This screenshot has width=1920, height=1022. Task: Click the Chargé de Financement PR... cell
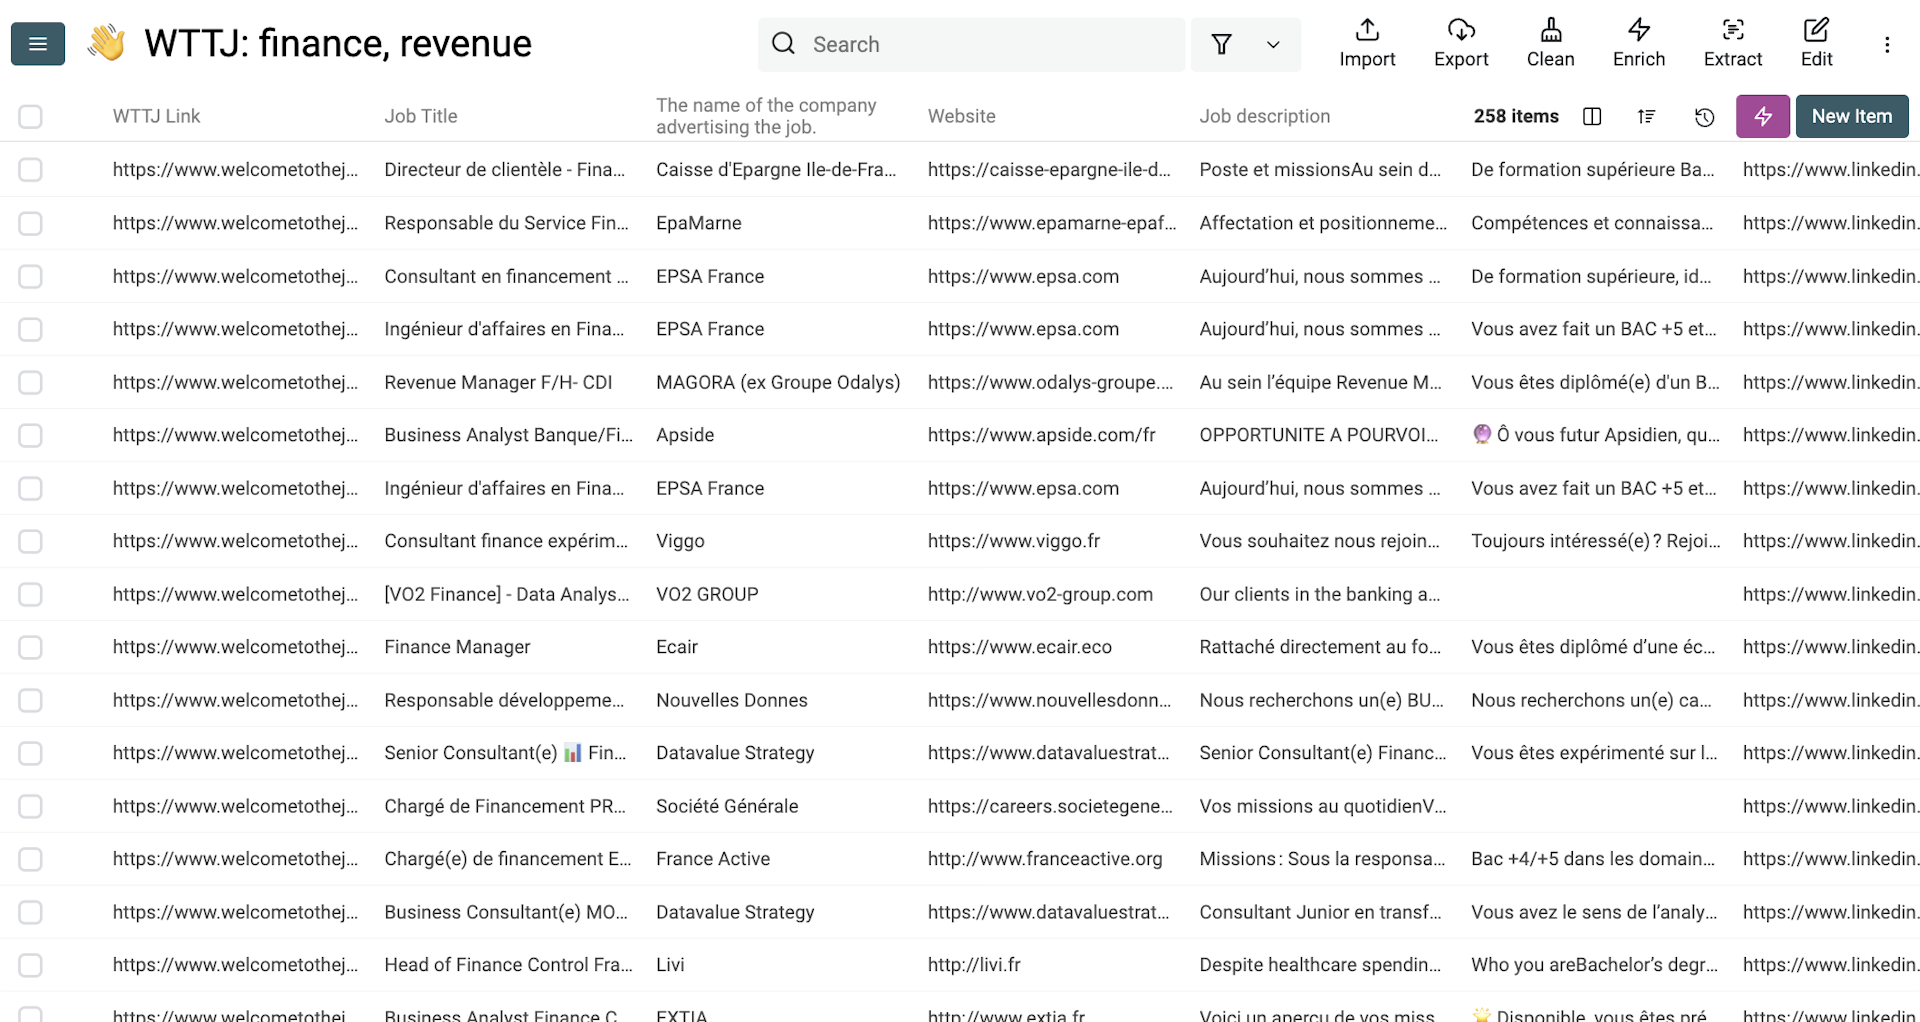click(x=505, y=806)
